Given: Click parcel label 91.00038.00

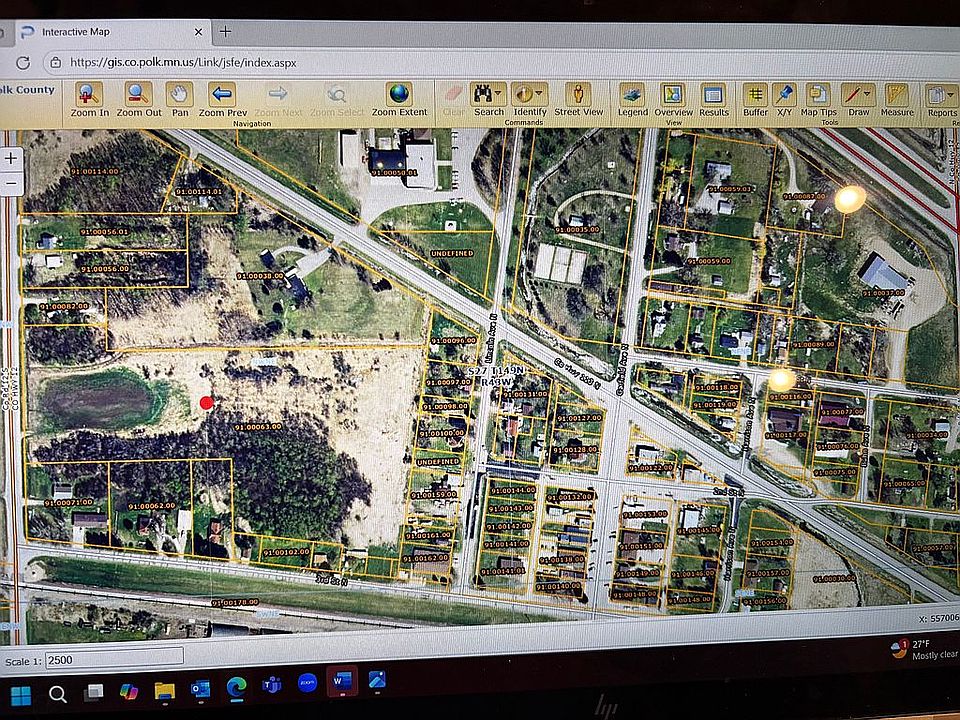Looking at the screenshot, I should click(260, 276).
